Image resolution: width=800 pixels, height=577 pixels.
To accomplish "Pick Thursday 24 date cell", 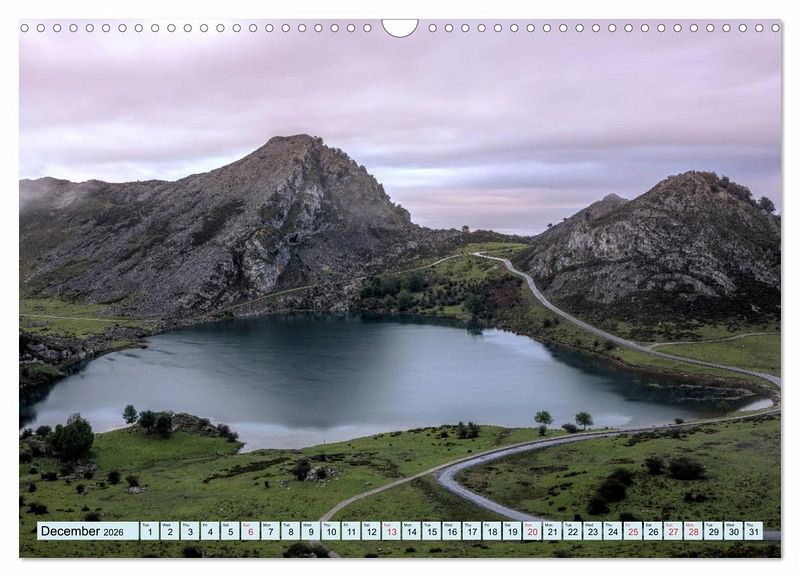I will pos(613,531).
